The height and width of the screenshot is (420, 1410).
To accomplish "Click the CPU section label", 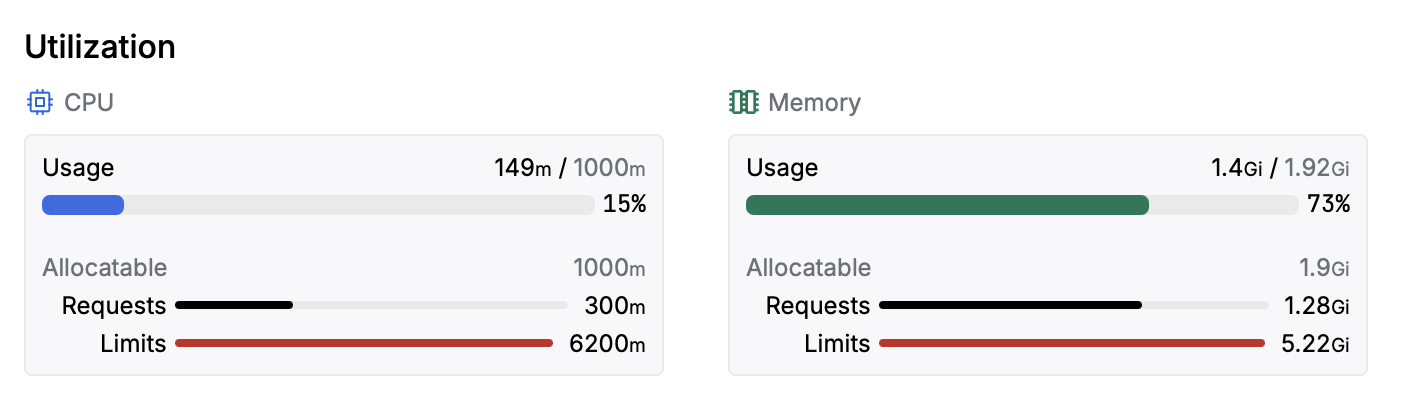I will point(89,102).
